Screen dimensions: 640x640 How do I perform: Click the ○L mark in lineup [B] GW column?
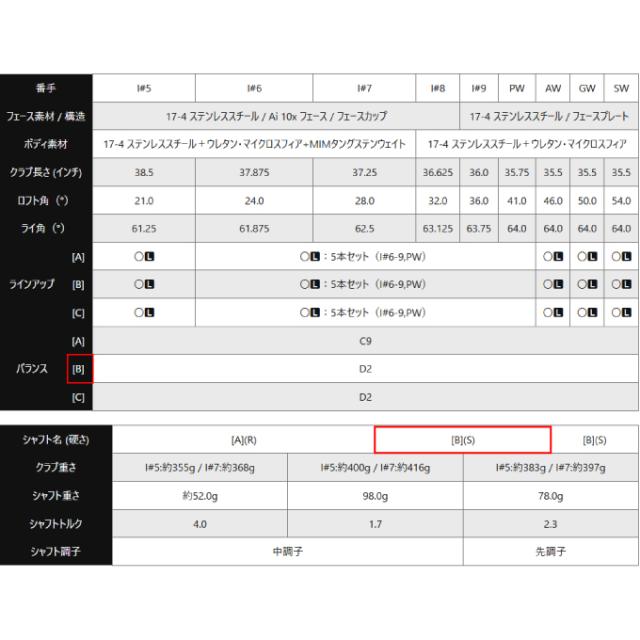tap(587, 284)
